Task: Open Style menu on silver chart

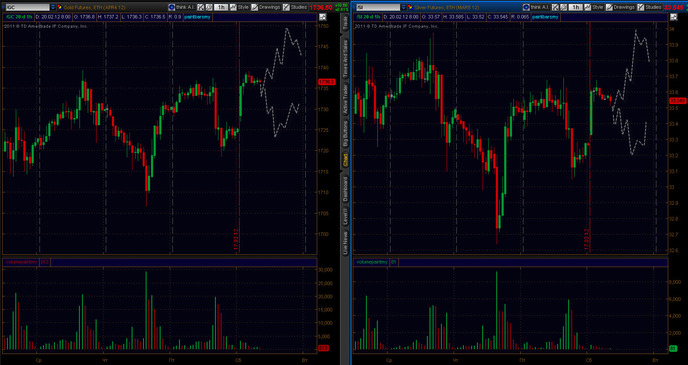Action: pos(596,7)
